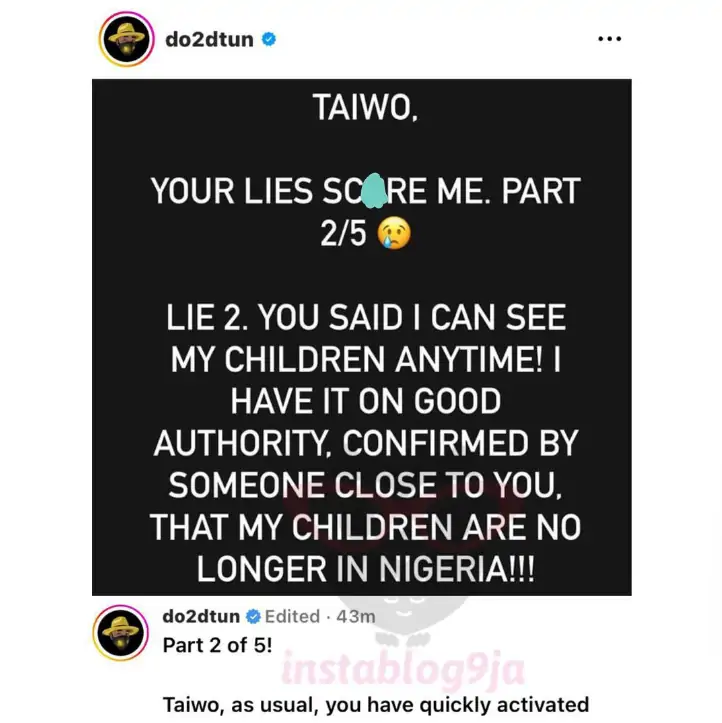The height and width of the screenshot is (723, 722).
Task: Click the "TAIWO," heading in post image
Action: click(x=366, y=107)
